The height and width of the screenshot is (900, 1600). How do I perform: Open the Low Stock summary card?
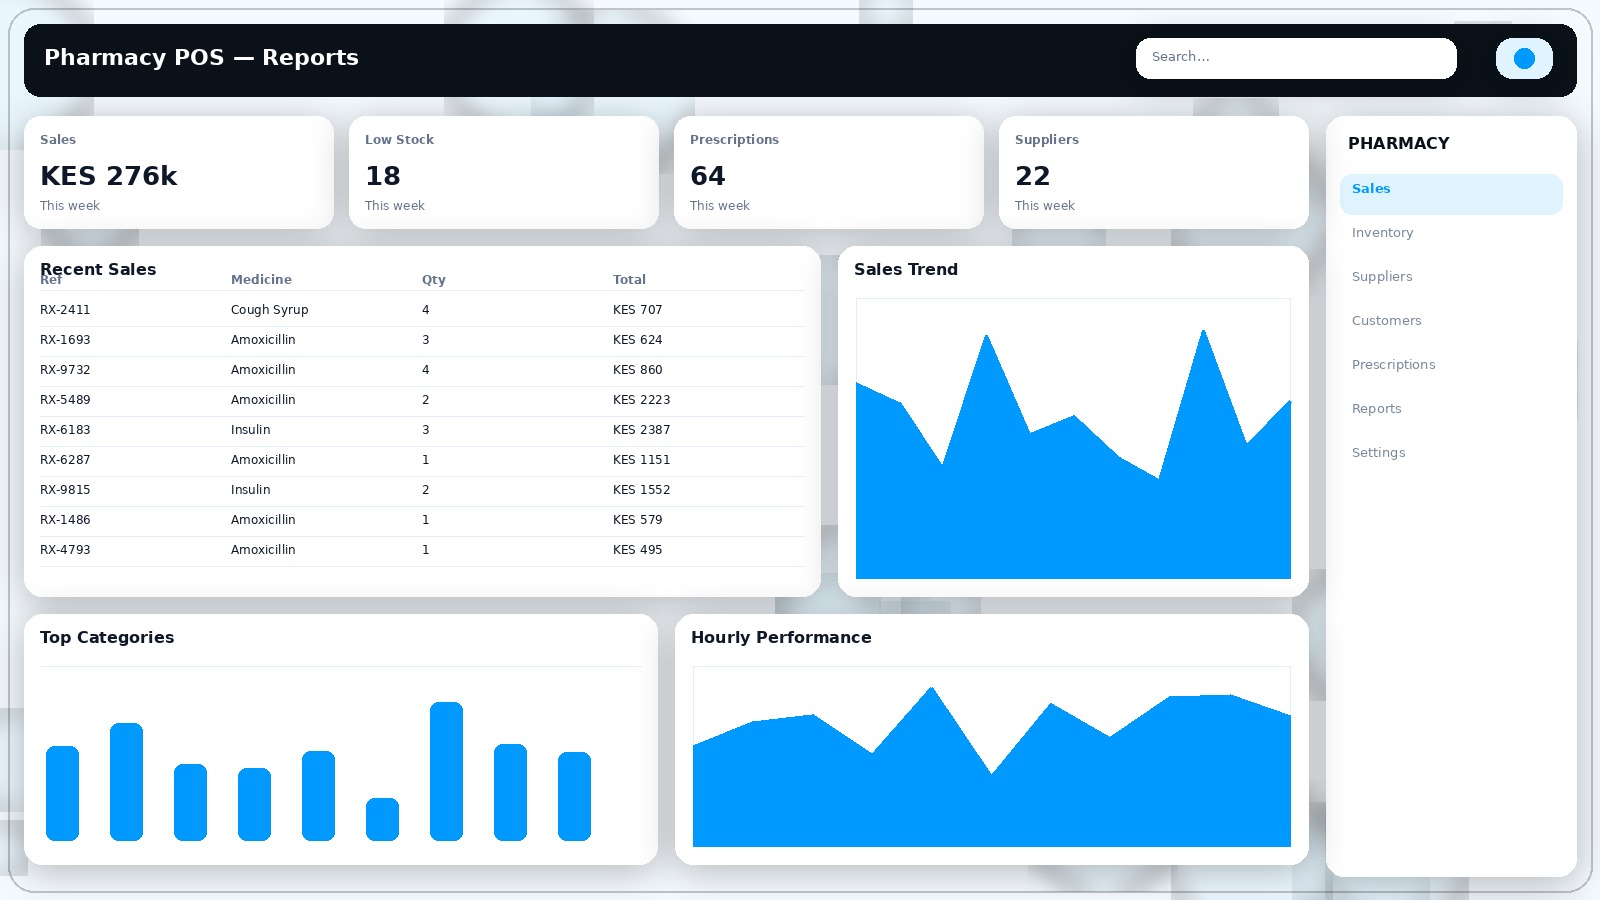click(504, 172)
